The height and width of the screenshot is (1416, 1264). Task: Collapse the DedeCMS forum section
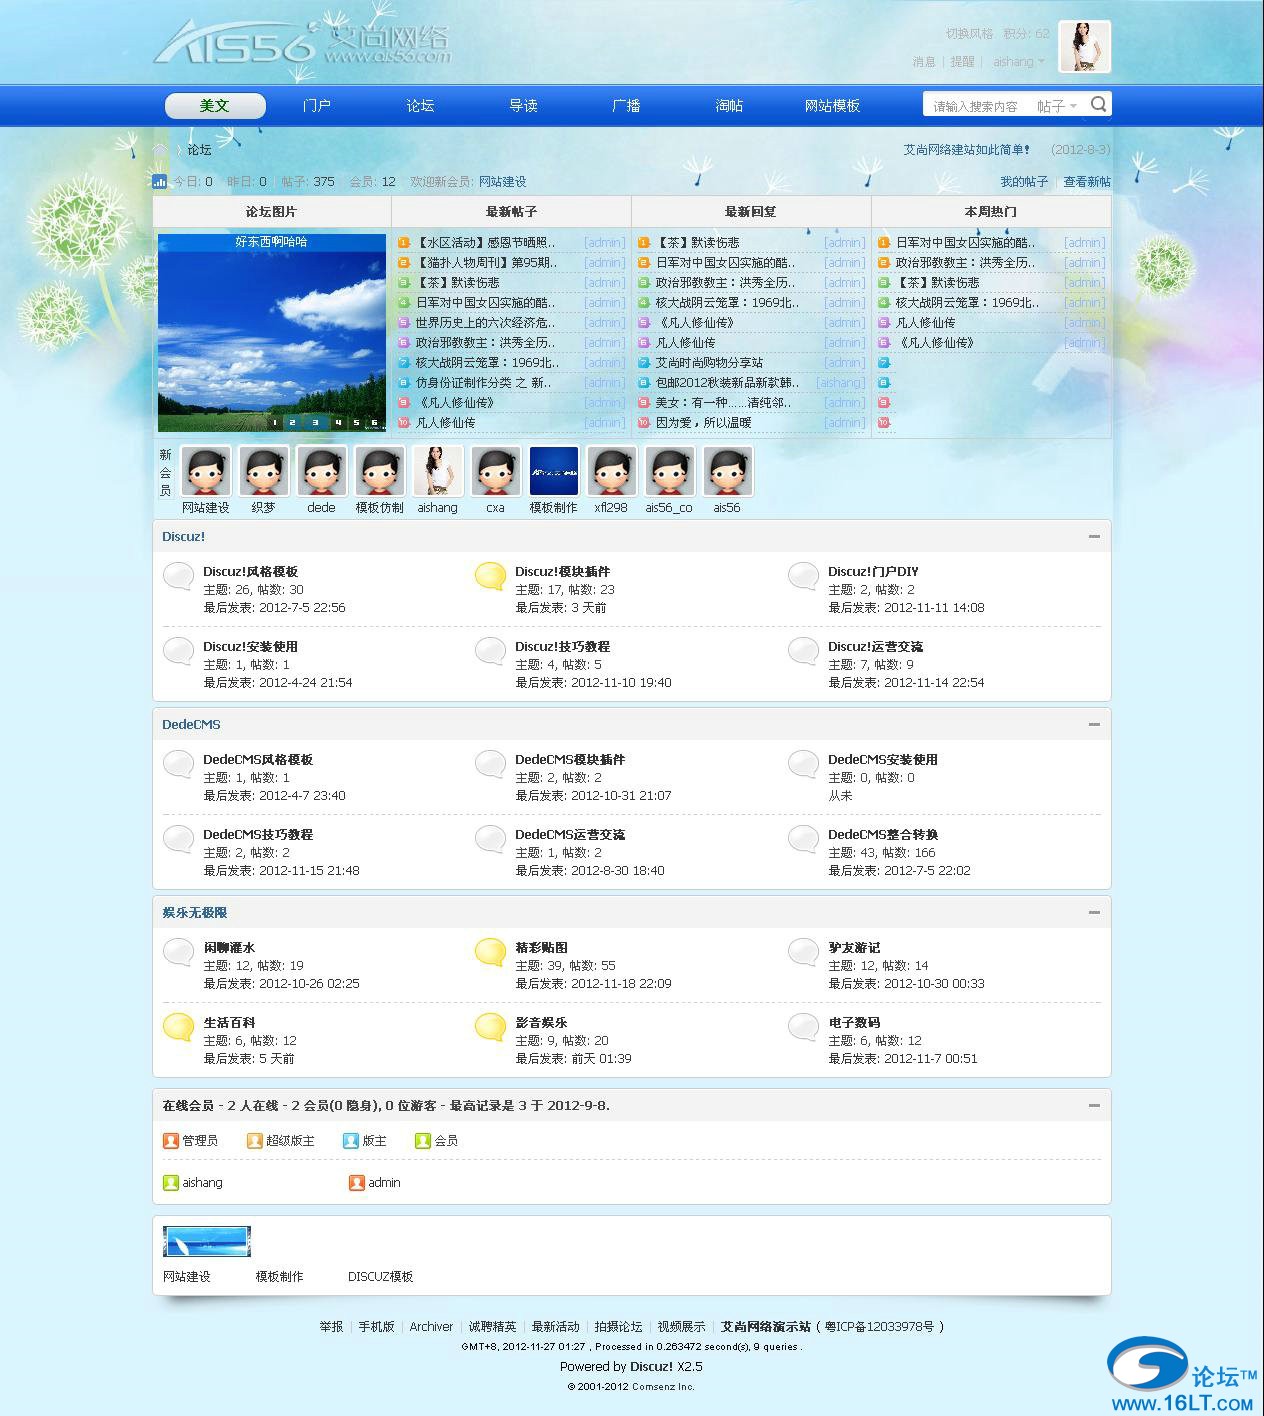[1094, 725]
